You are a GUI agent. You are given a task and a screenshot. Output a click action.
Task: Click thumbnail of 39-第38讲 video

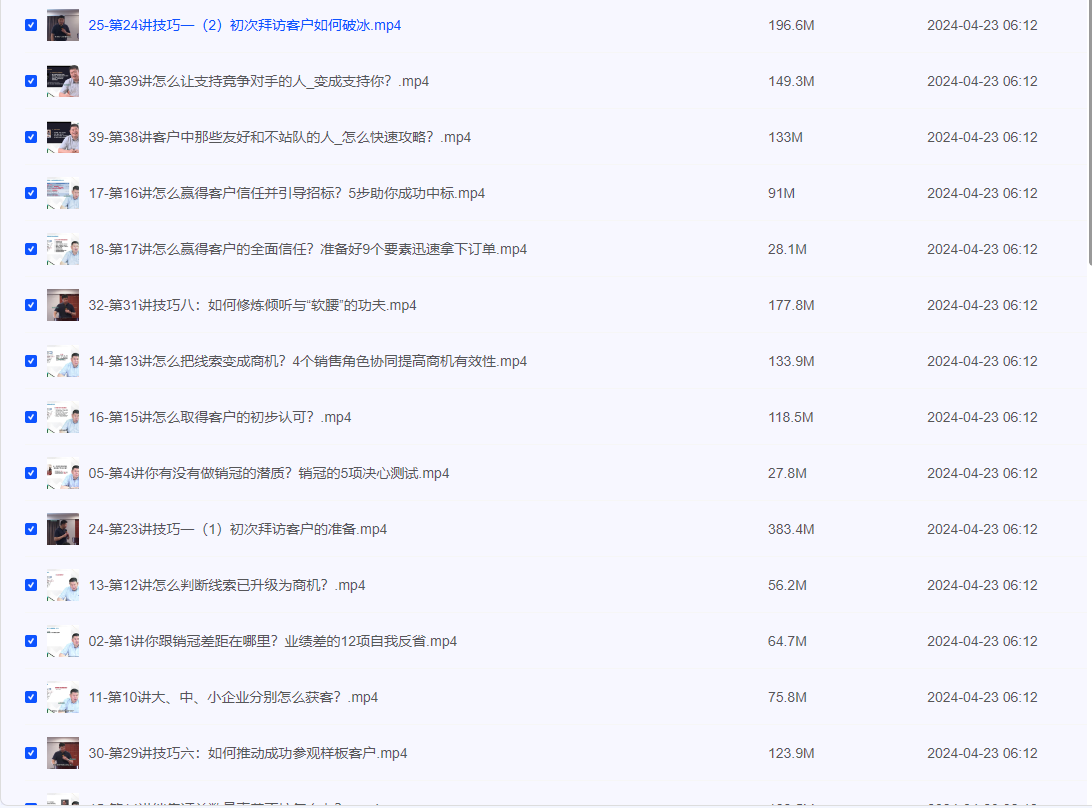(x=62, y=137)
